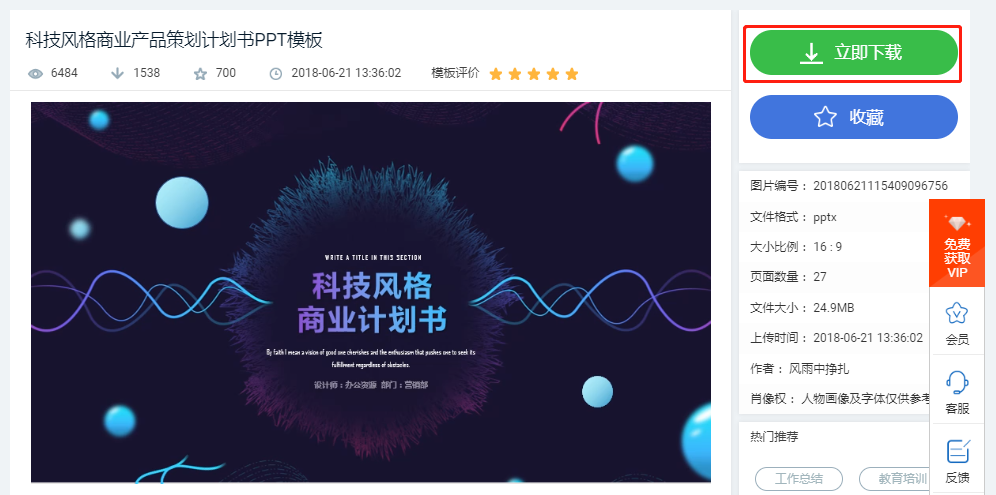Click the eye views icon beside 6484
Image resolution: width=996 pixels, height=495 pixels.
[x=36, y=74]
